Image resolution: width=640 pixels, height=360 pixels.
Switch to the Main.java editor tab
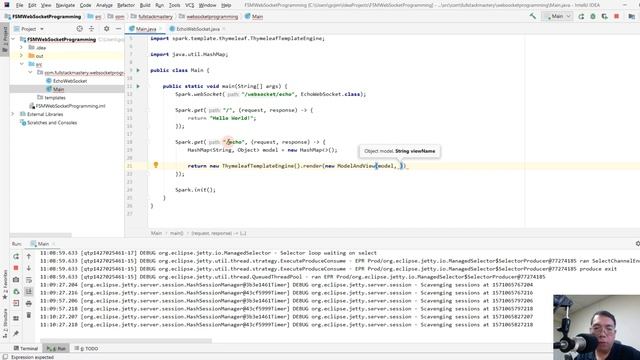pos(146,29)
